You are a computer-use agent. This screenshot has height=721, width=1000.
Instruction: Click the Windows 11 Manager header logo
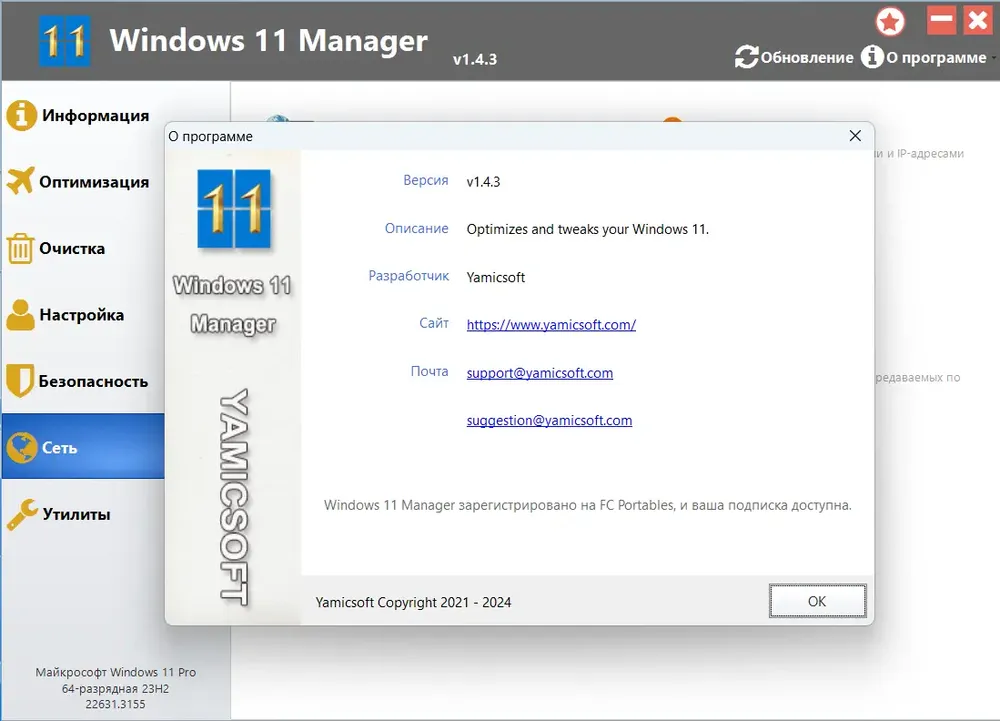pos(64,41)
